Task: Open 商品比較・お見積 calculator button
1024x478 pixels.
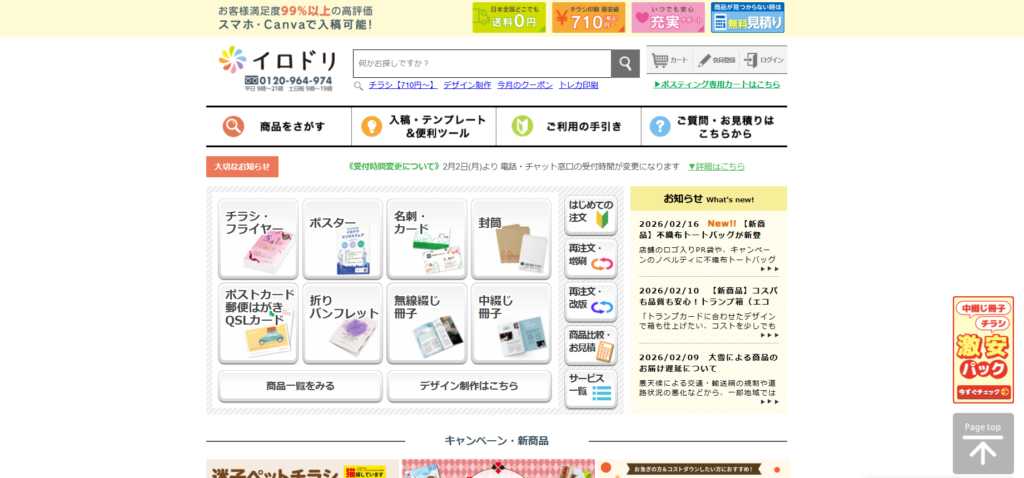Action: [x=590, y=343]
